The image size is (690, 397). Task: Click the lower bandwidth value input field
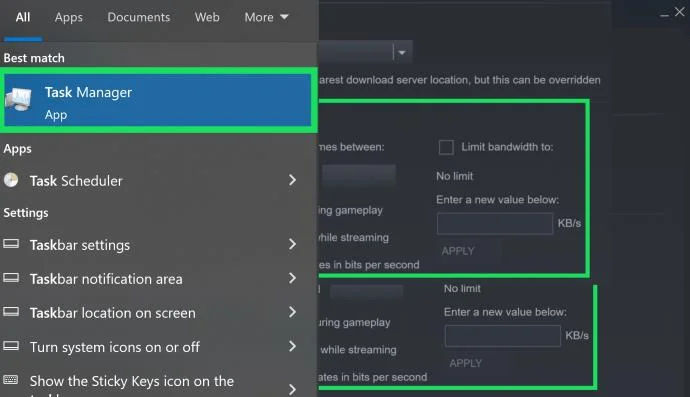(x=503, y=336)
